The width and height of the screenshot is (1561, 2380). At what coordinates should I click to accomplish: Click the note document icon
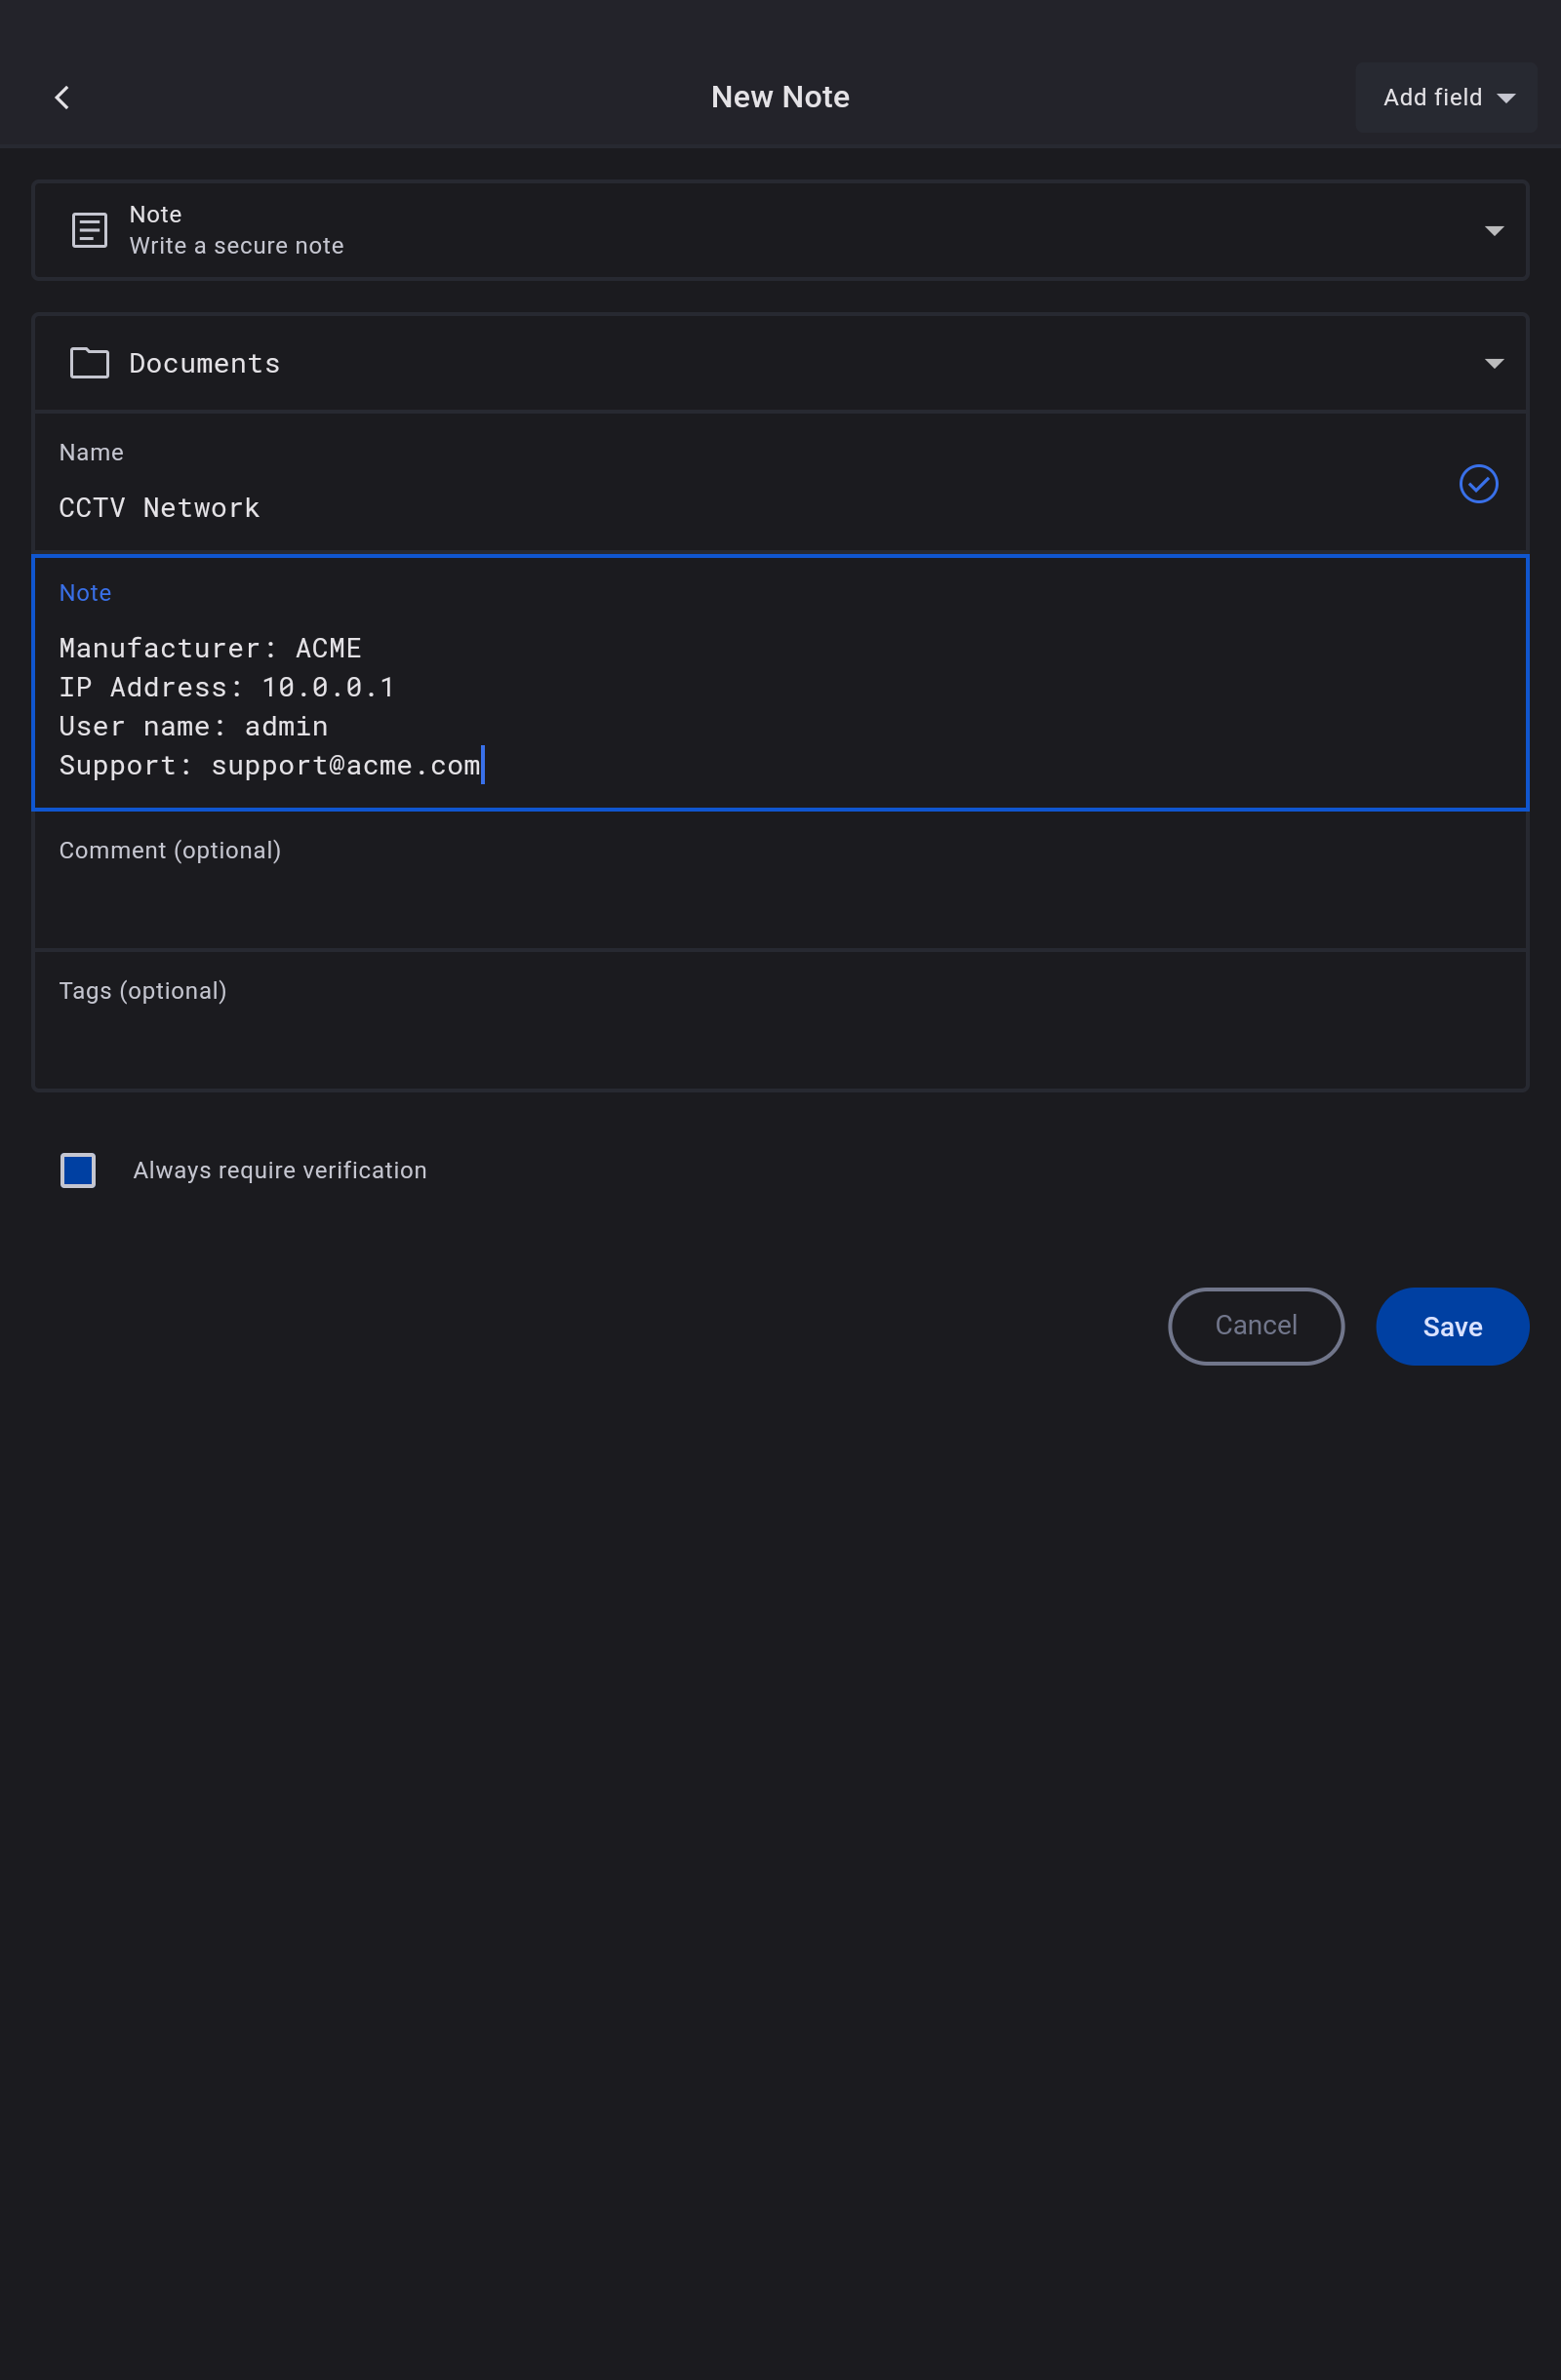click(x=89, y=230)
